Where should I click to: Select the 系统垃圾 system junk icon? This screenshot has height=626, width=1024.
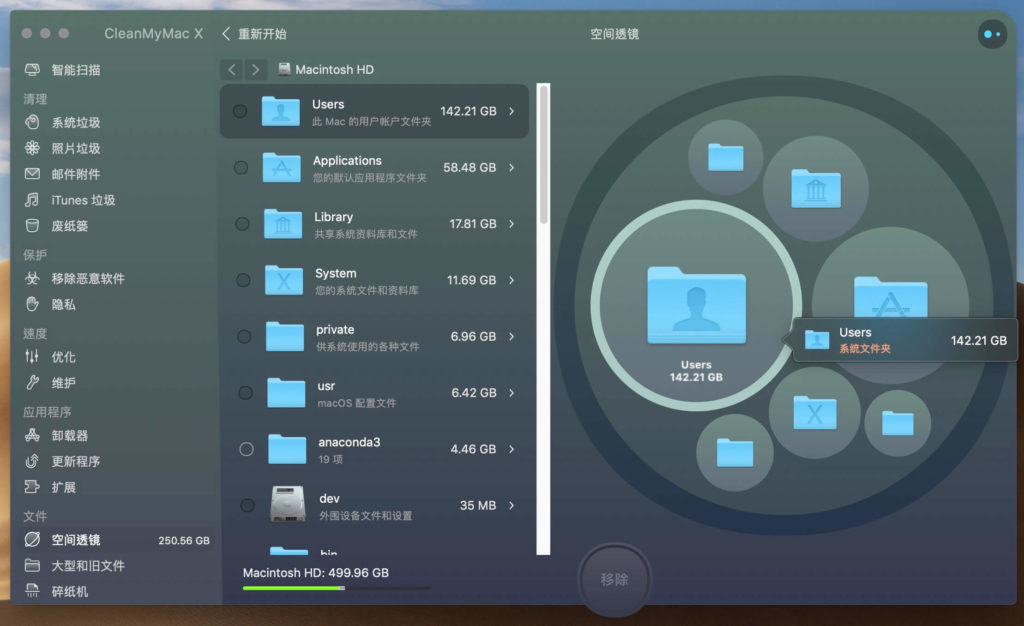[32, 122]
